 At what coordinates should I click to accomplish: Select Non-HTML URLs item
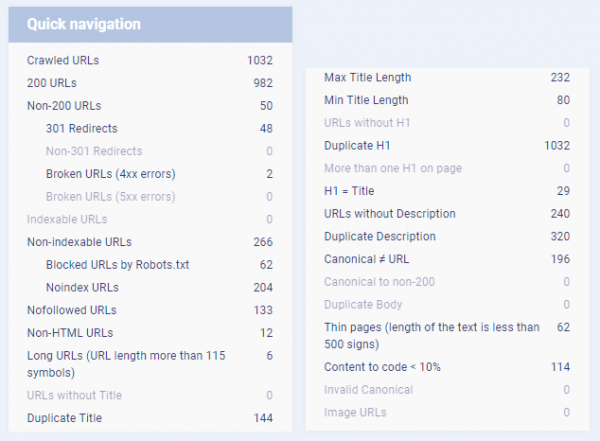coord(69,333)
